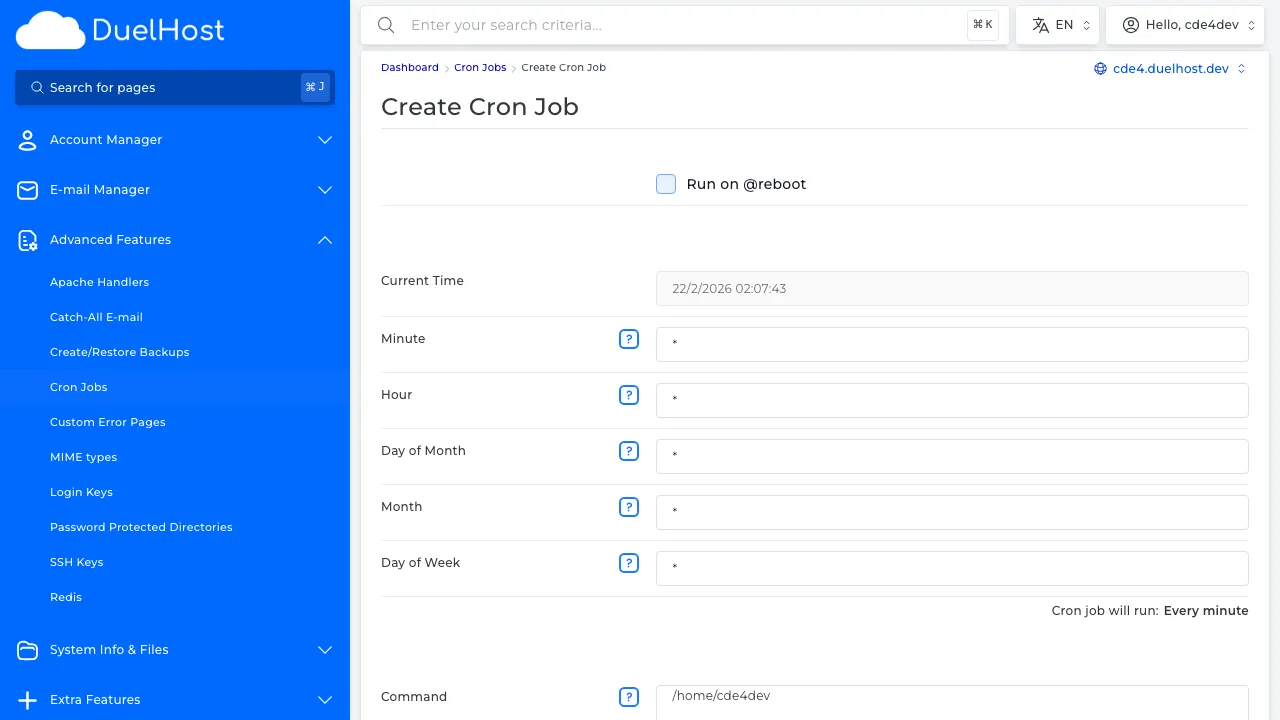Screen dimensions: 1280x720
Task: Go to Dashboard via the breadcrumb link
Action: (x=409, y=67)
